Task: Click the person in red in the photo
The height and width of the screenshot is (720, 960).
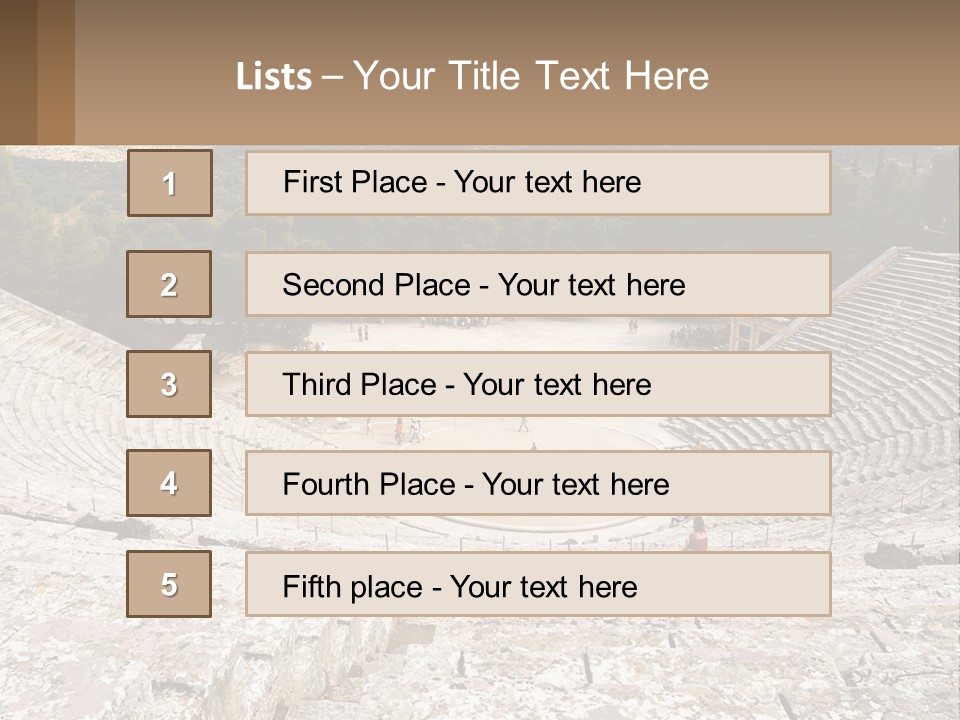Action: [697, 536]
